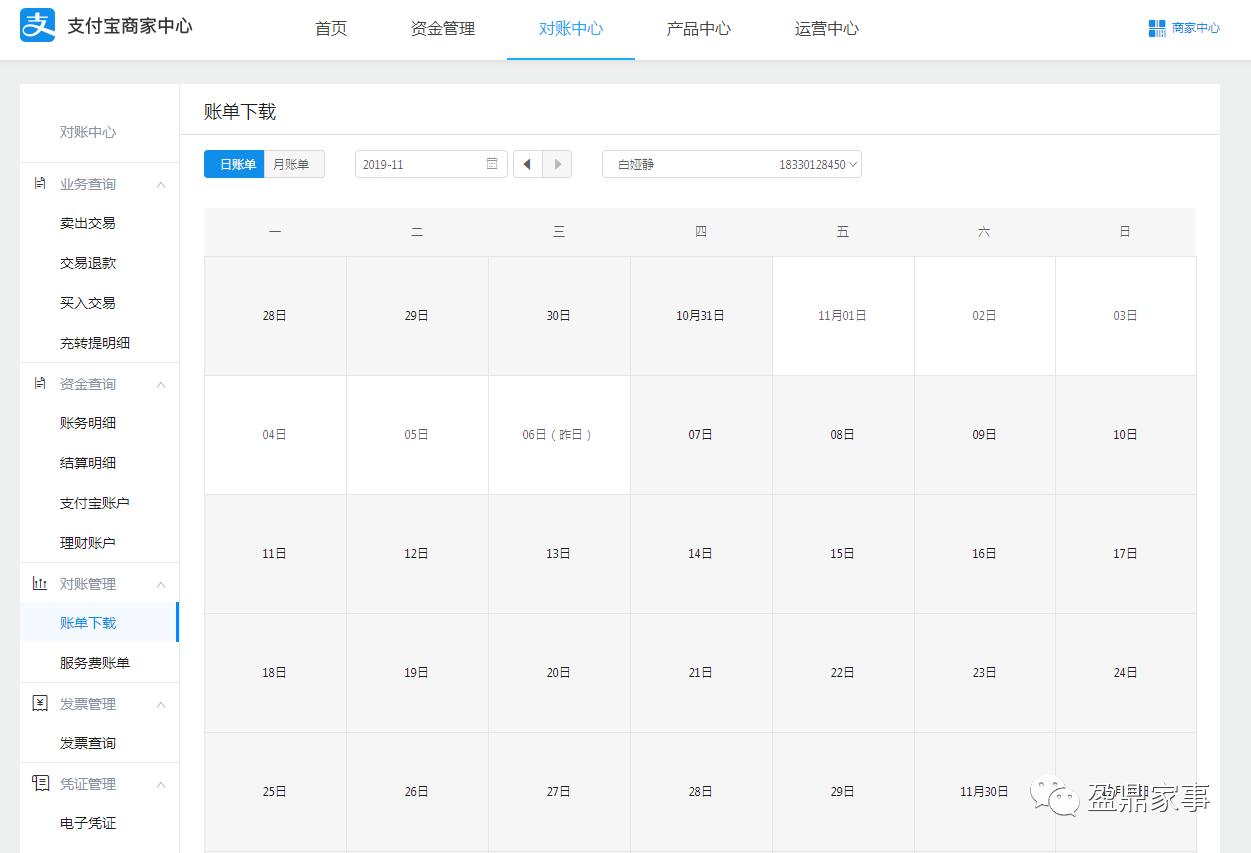
Task: Open 服务费账单 in the sidebar
Action: pyautogui.click(x=95, y=663)
